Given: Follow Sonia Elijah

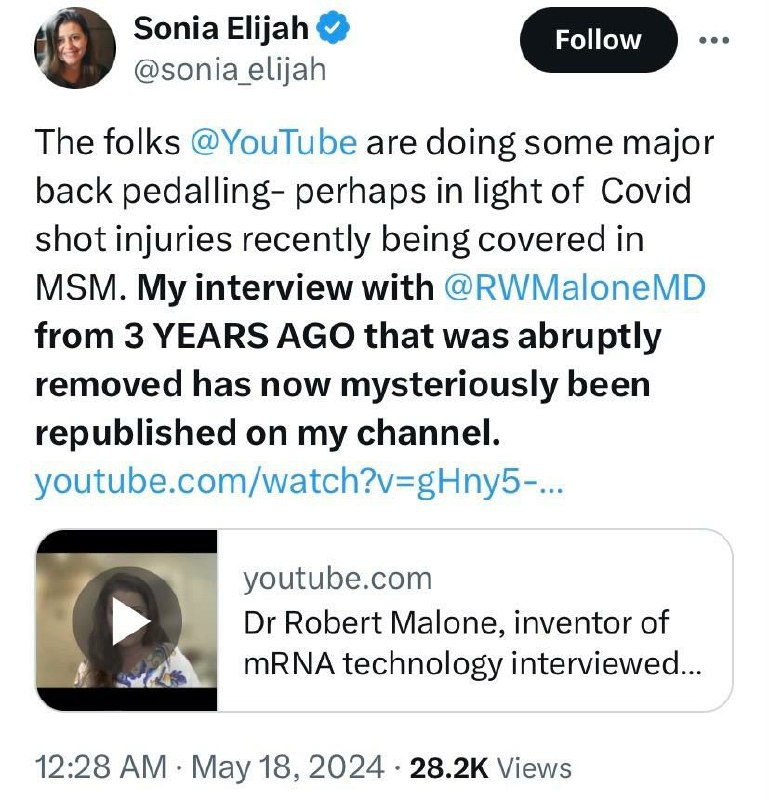Looking at the screenshot, I should [x=598, y=40].
